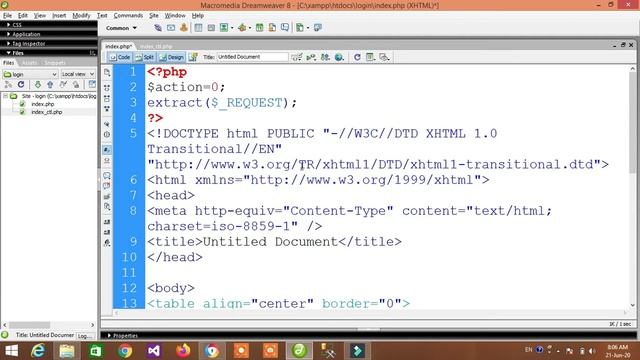This screenshot has width=640, height=360.
Task: Open the Commands menu
Action: (128, 16)
